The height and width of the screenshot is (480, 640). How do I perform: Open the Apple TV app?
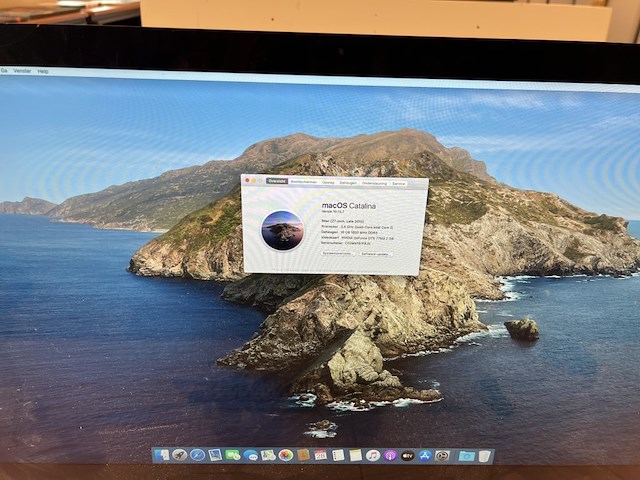click(x=408, y=455)
